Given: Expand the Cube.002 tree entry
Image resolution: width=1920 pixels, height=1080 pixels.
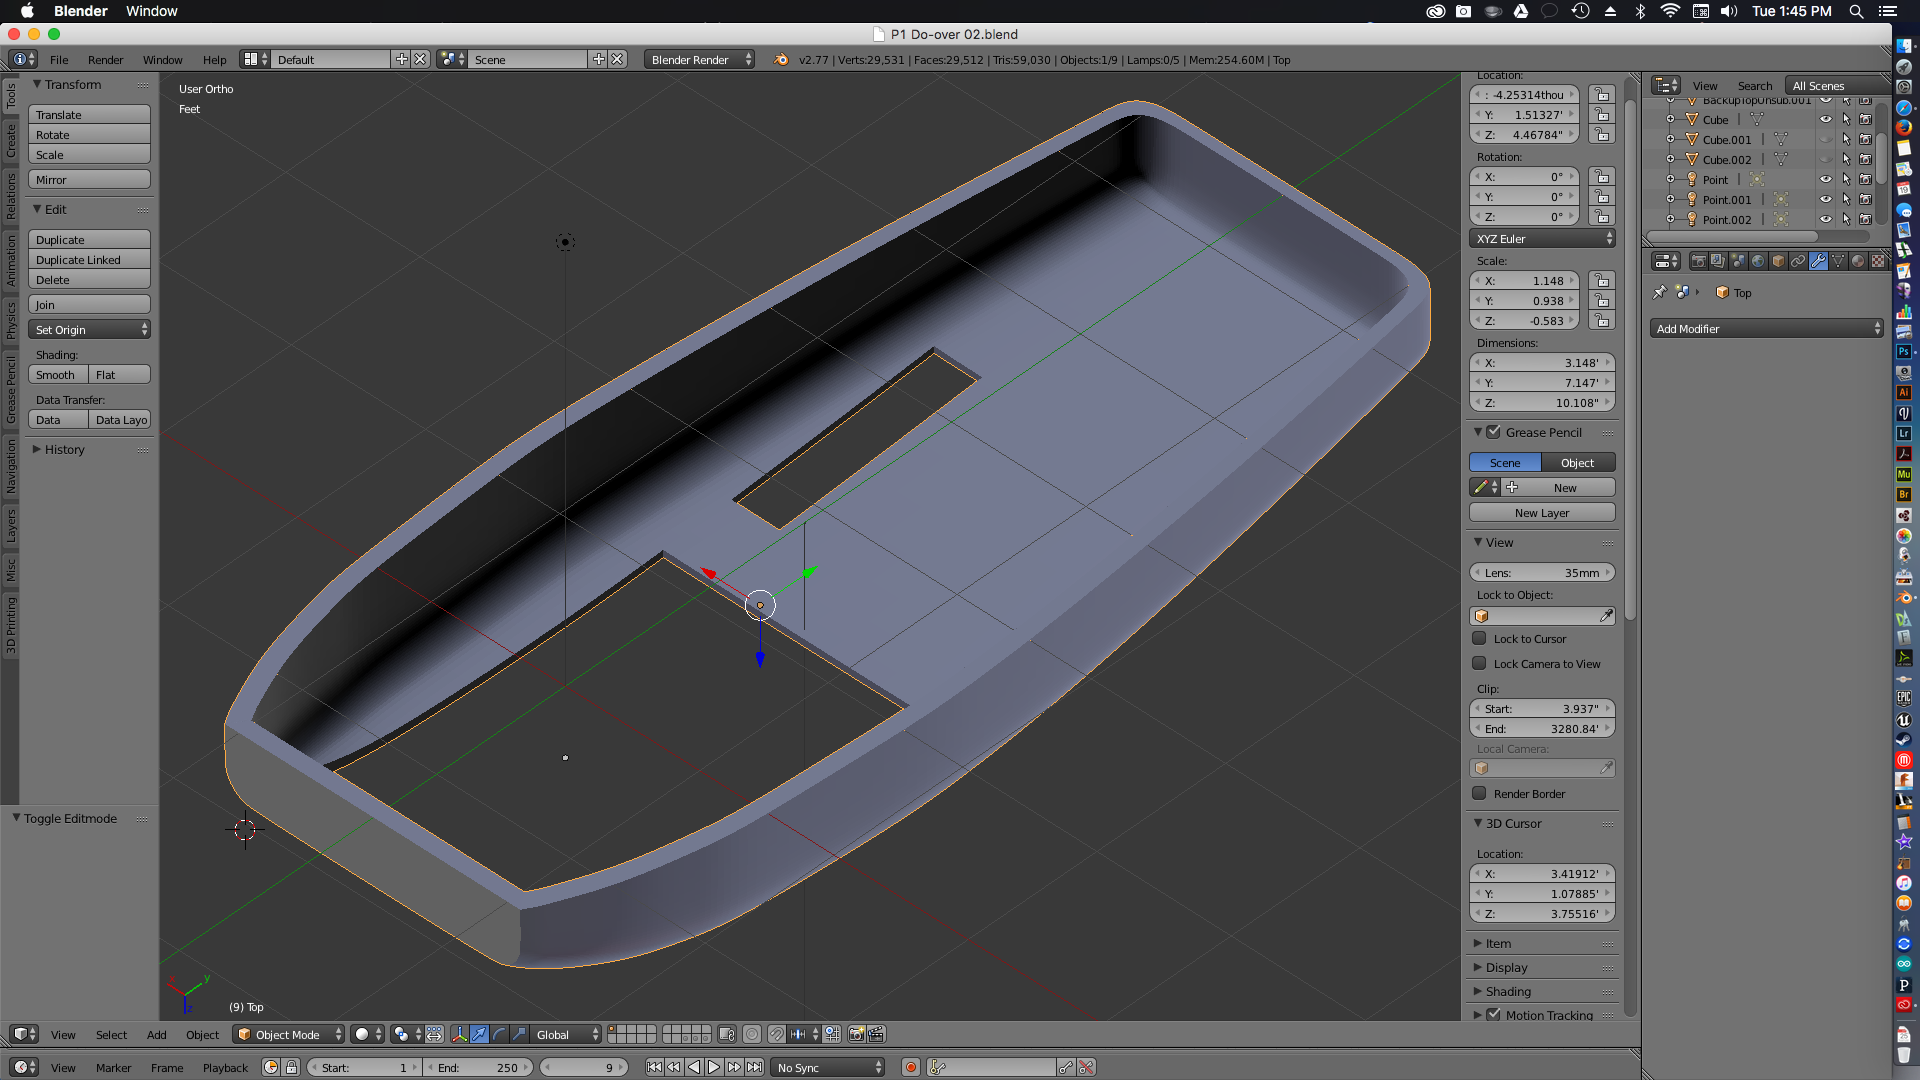Looking at the screenshot, I should click(x=1670, y=159).
